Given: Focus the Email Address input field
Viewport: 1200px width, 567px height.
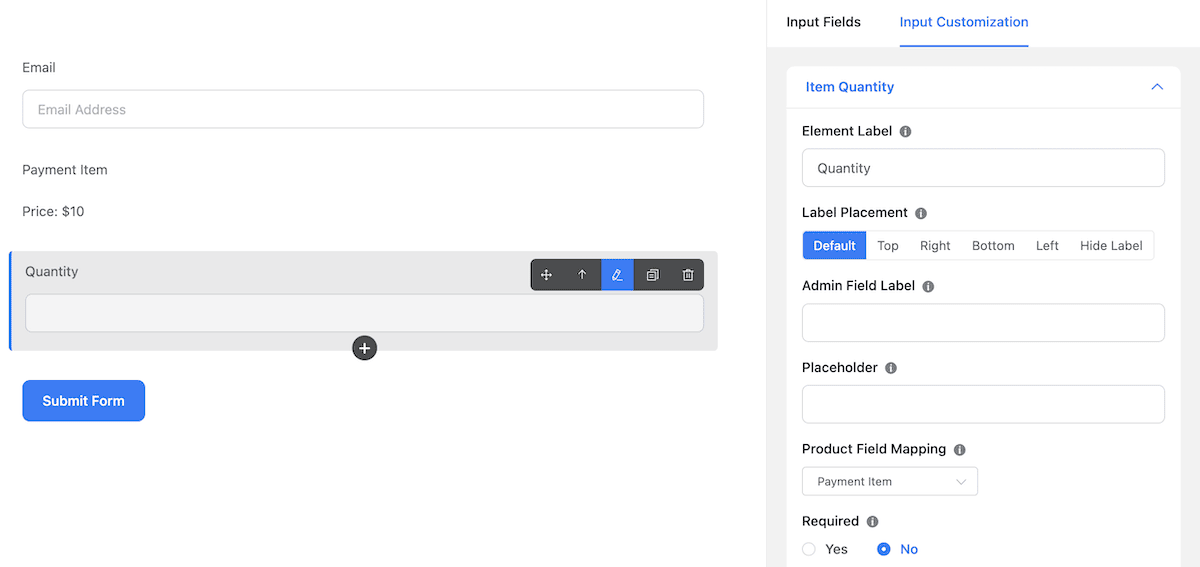Looking at the screenshot, I should point(363,110).
